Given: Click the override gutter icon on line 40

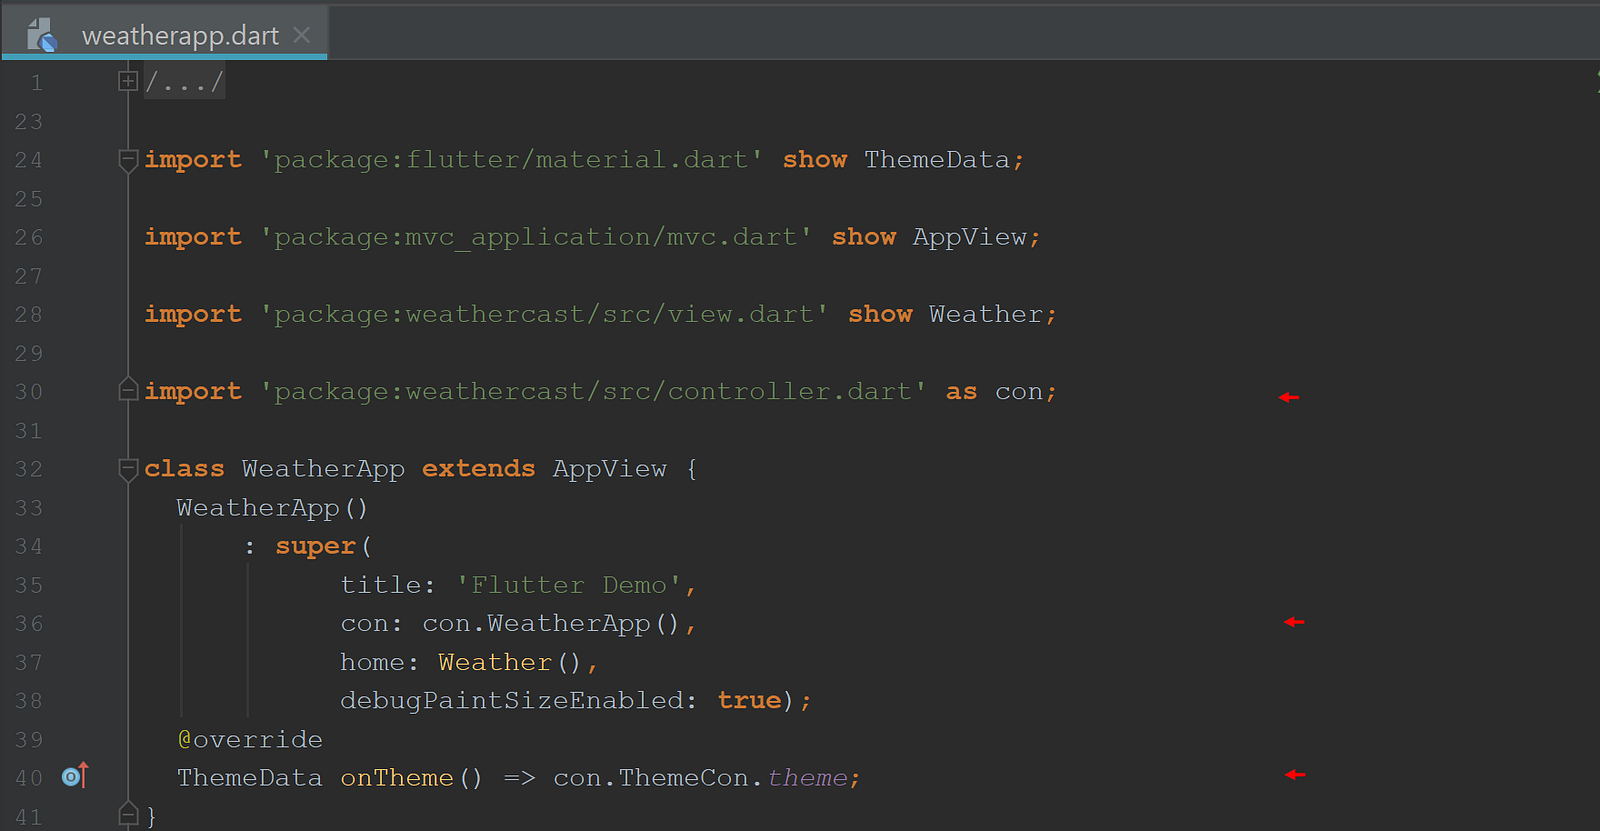Looking at the screenshot, I should point(75,776).
